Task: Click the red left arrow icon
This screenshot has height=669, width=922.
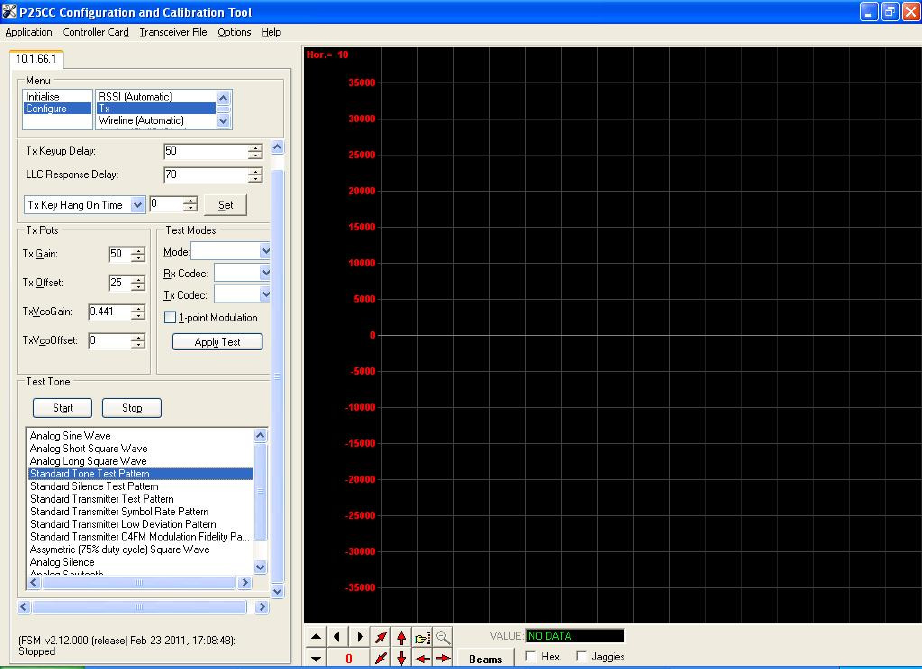Action: [422, 658]
